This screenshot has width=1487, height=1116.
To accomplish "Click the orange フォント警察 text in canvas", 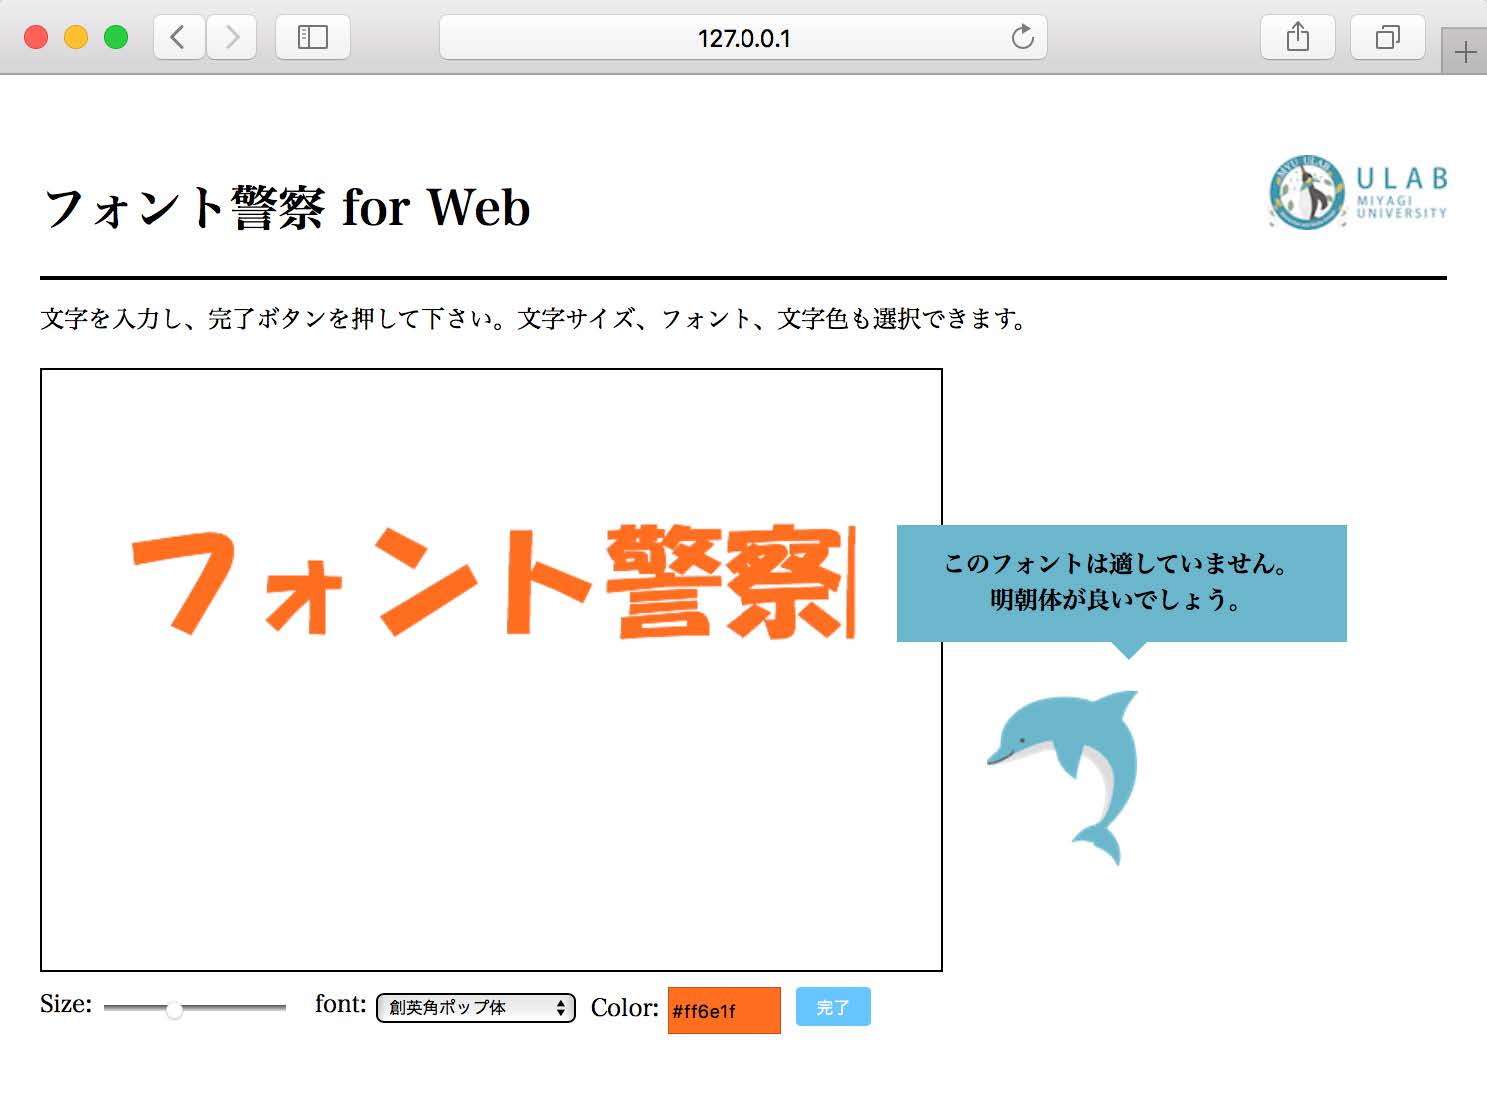I will pyautogui.click(x=490, y=582).
